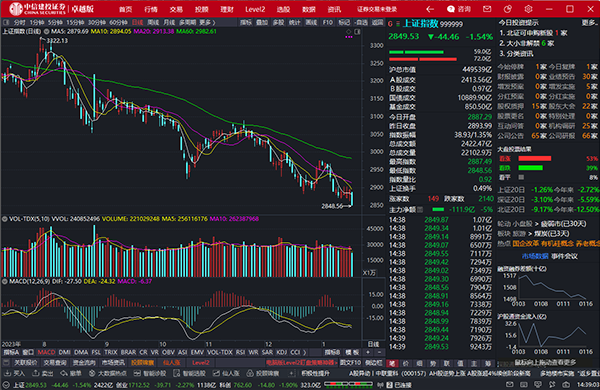Viewport: 600px width, 390px height.
Task: Open settings gear in title bar
Action: (528, 9)
